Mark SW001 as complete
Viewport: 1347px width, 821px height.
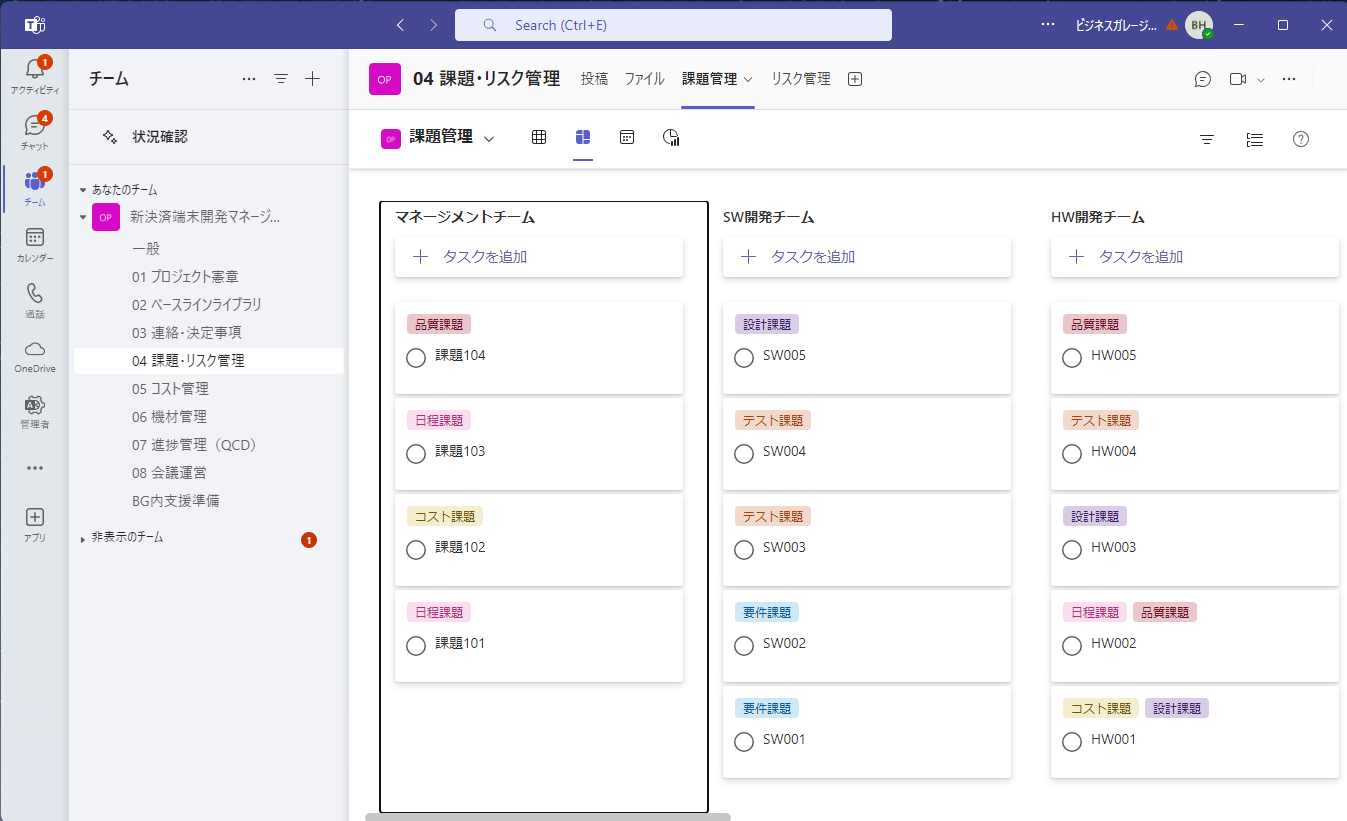[x=744, y=741]
